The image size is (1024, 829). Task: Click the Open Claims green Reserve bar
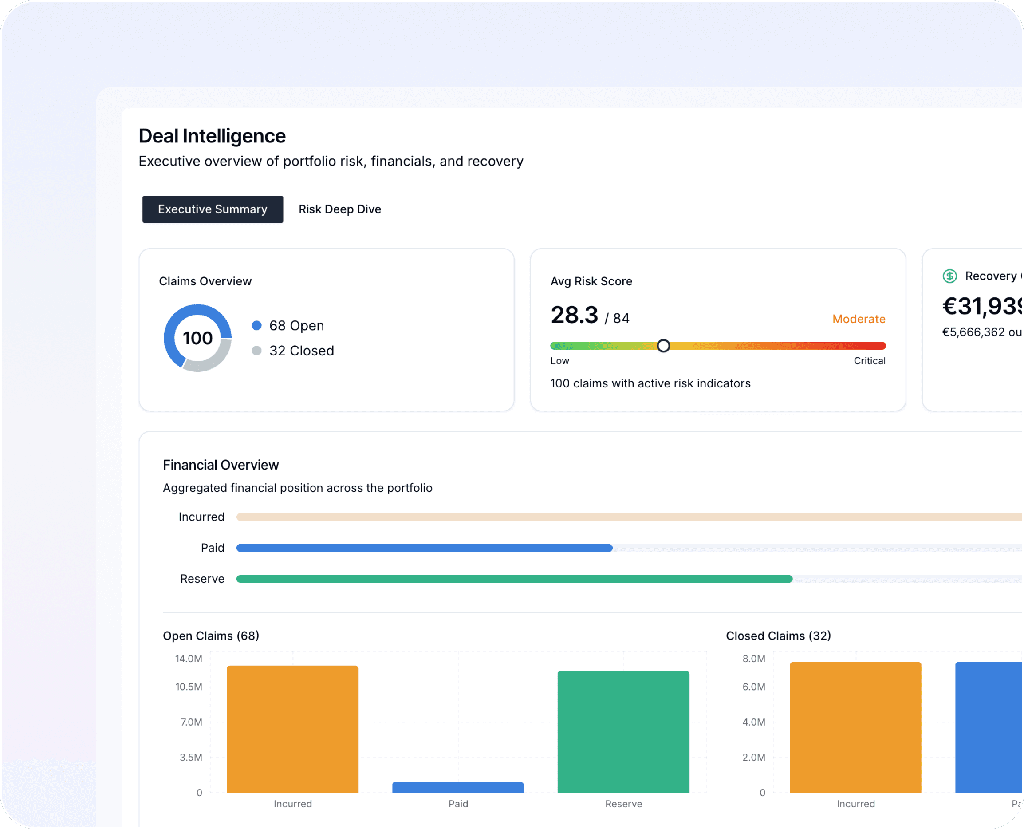pos(624,732)
